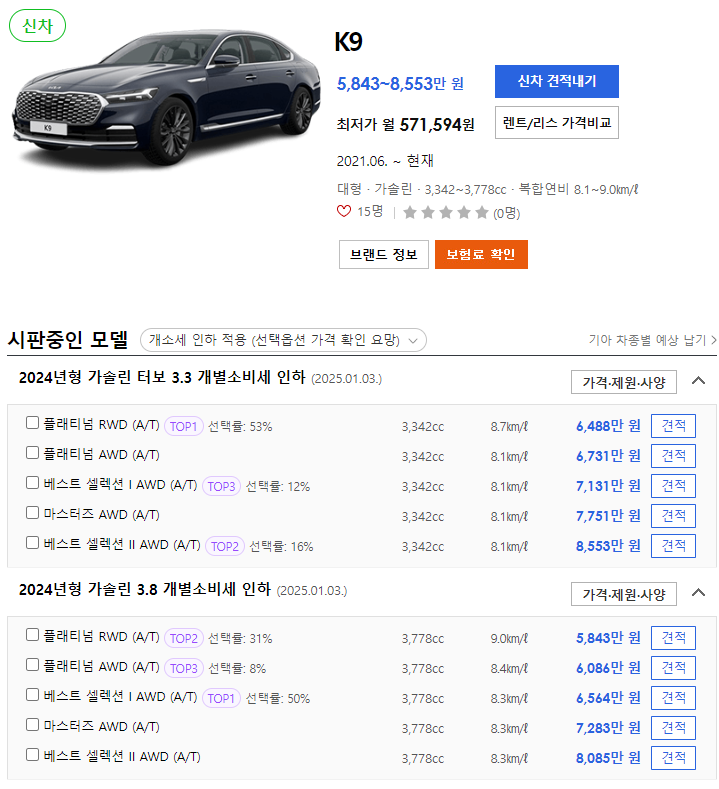The width and height of the screenshot is (719, 789).
Task: Check the 6,488만 원 플래티넘 RWD checkbox
Action: click(32, 423)
